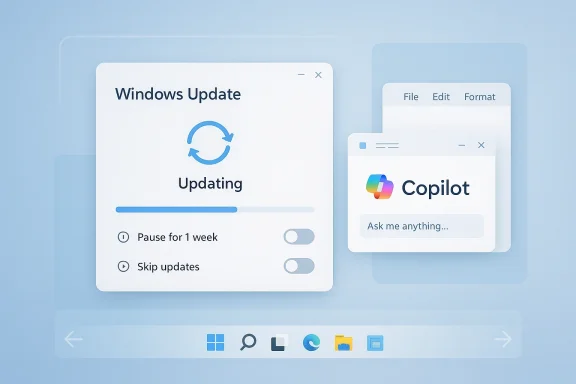Screen dimensions: 576x384
Task: Click the Skip updates label
Action: (x=168, y=266)
